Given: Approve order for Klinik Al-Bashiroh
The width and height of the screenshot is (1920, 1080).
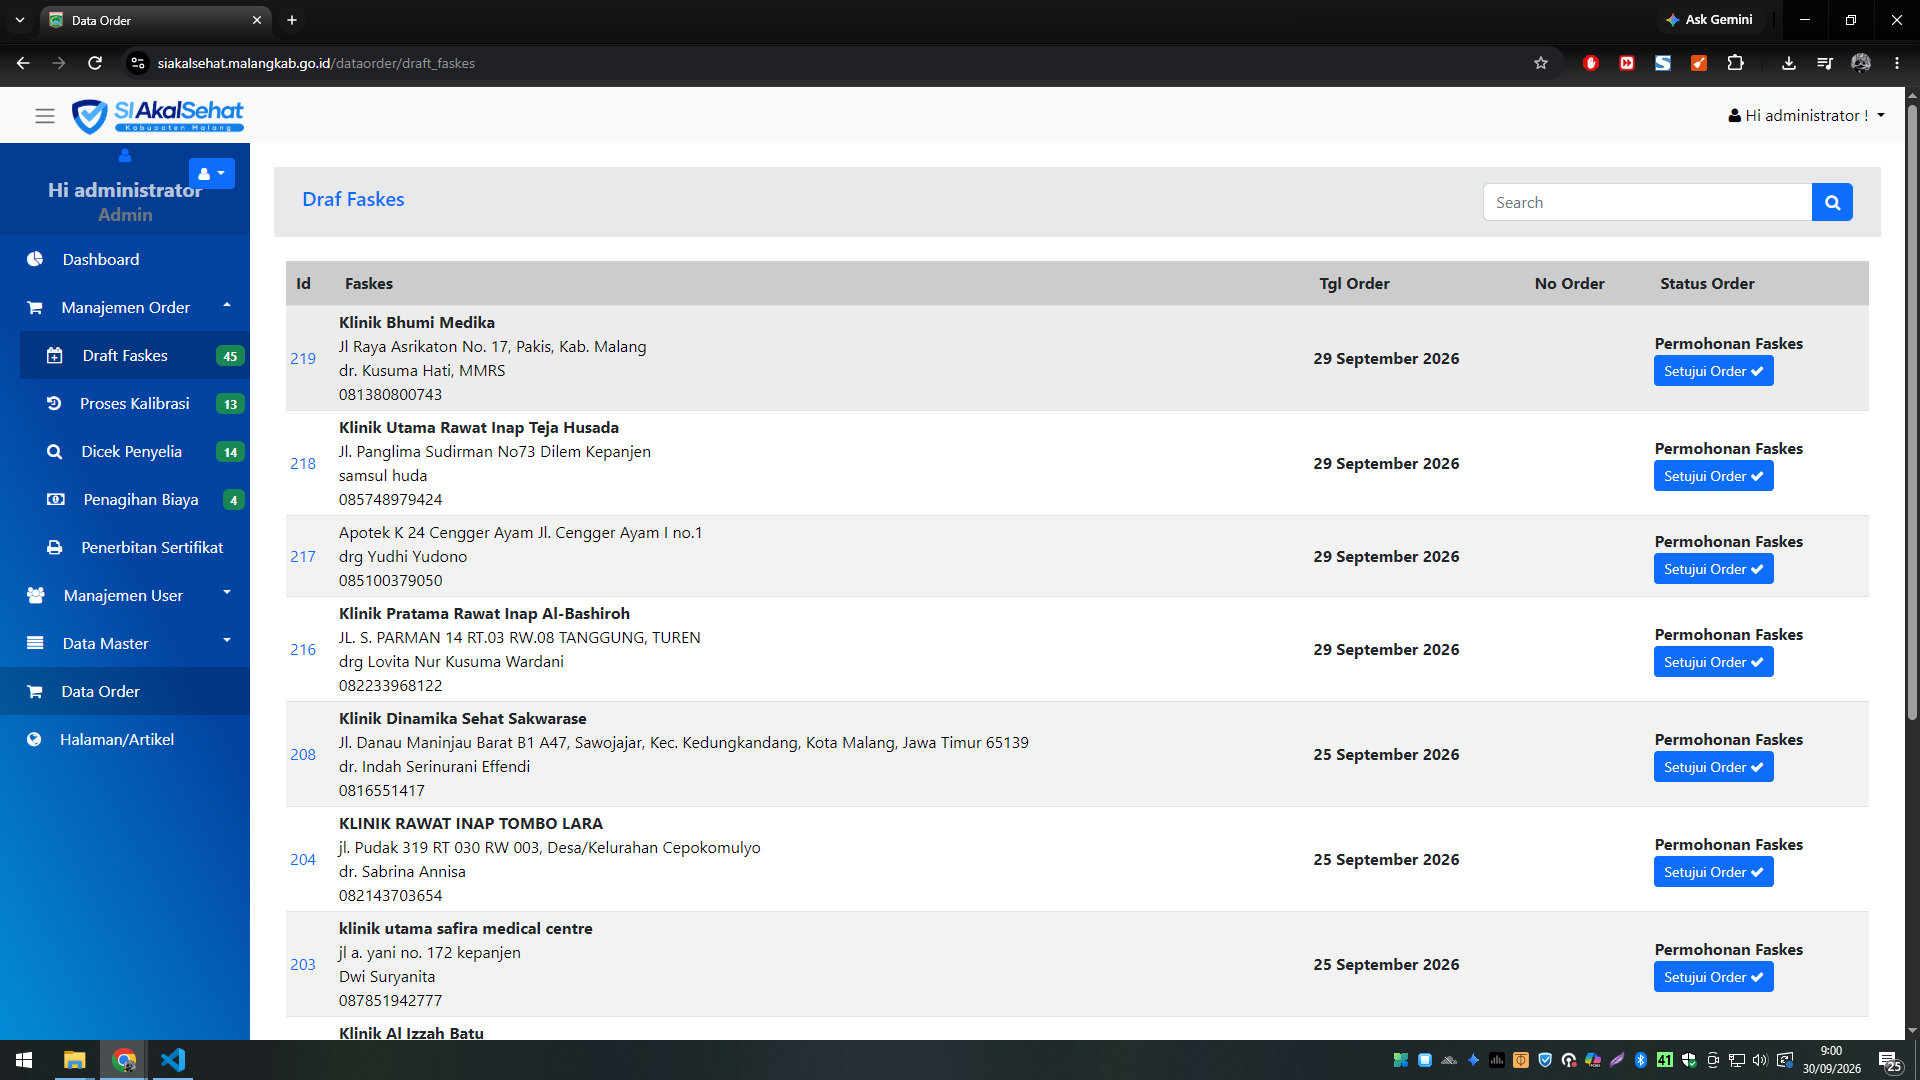Looking at the screenshot, I should click(x=1713, y=662).
